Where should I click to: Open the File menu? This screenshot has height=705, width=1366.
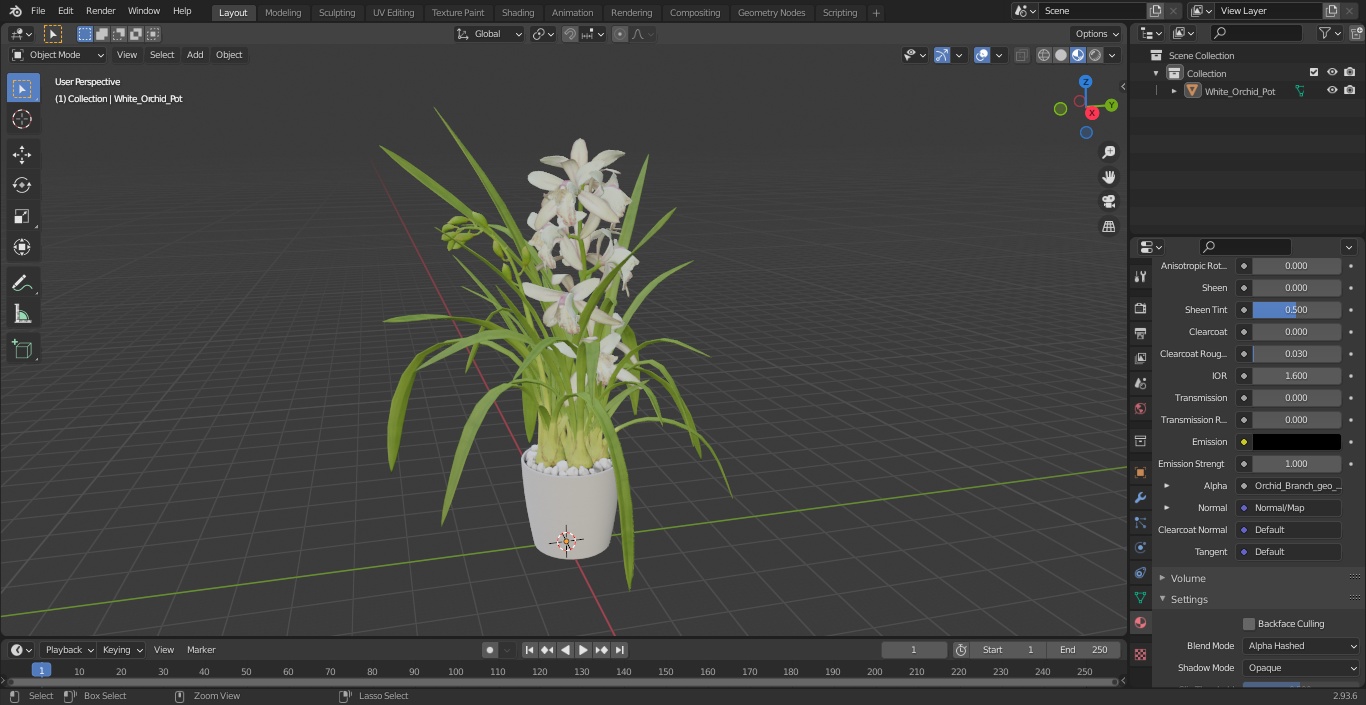click(38, 11)
